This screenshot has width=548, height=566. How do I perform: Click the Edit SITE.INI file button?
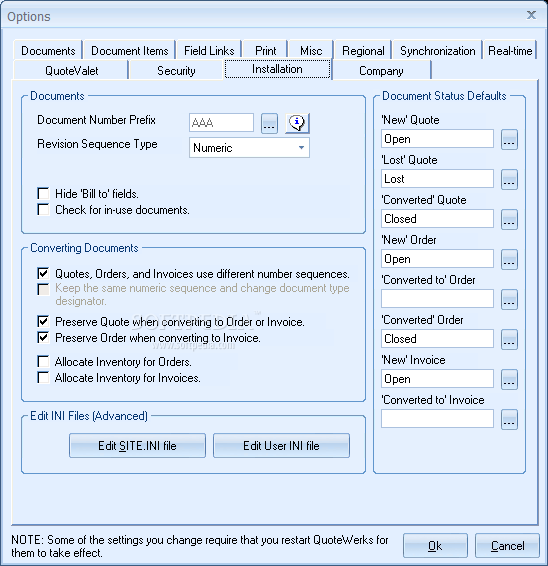(x=138, y=446)
